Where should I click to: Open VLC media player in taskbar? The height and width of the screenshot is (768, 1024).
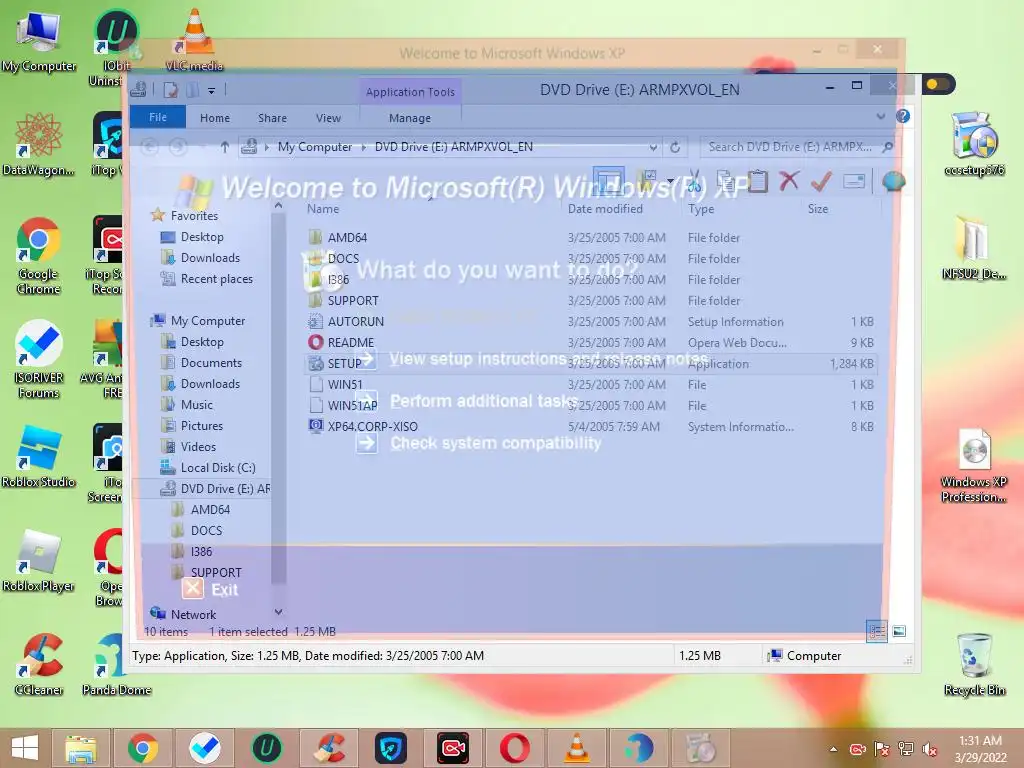pyautogui.click(x=577, y=748)
